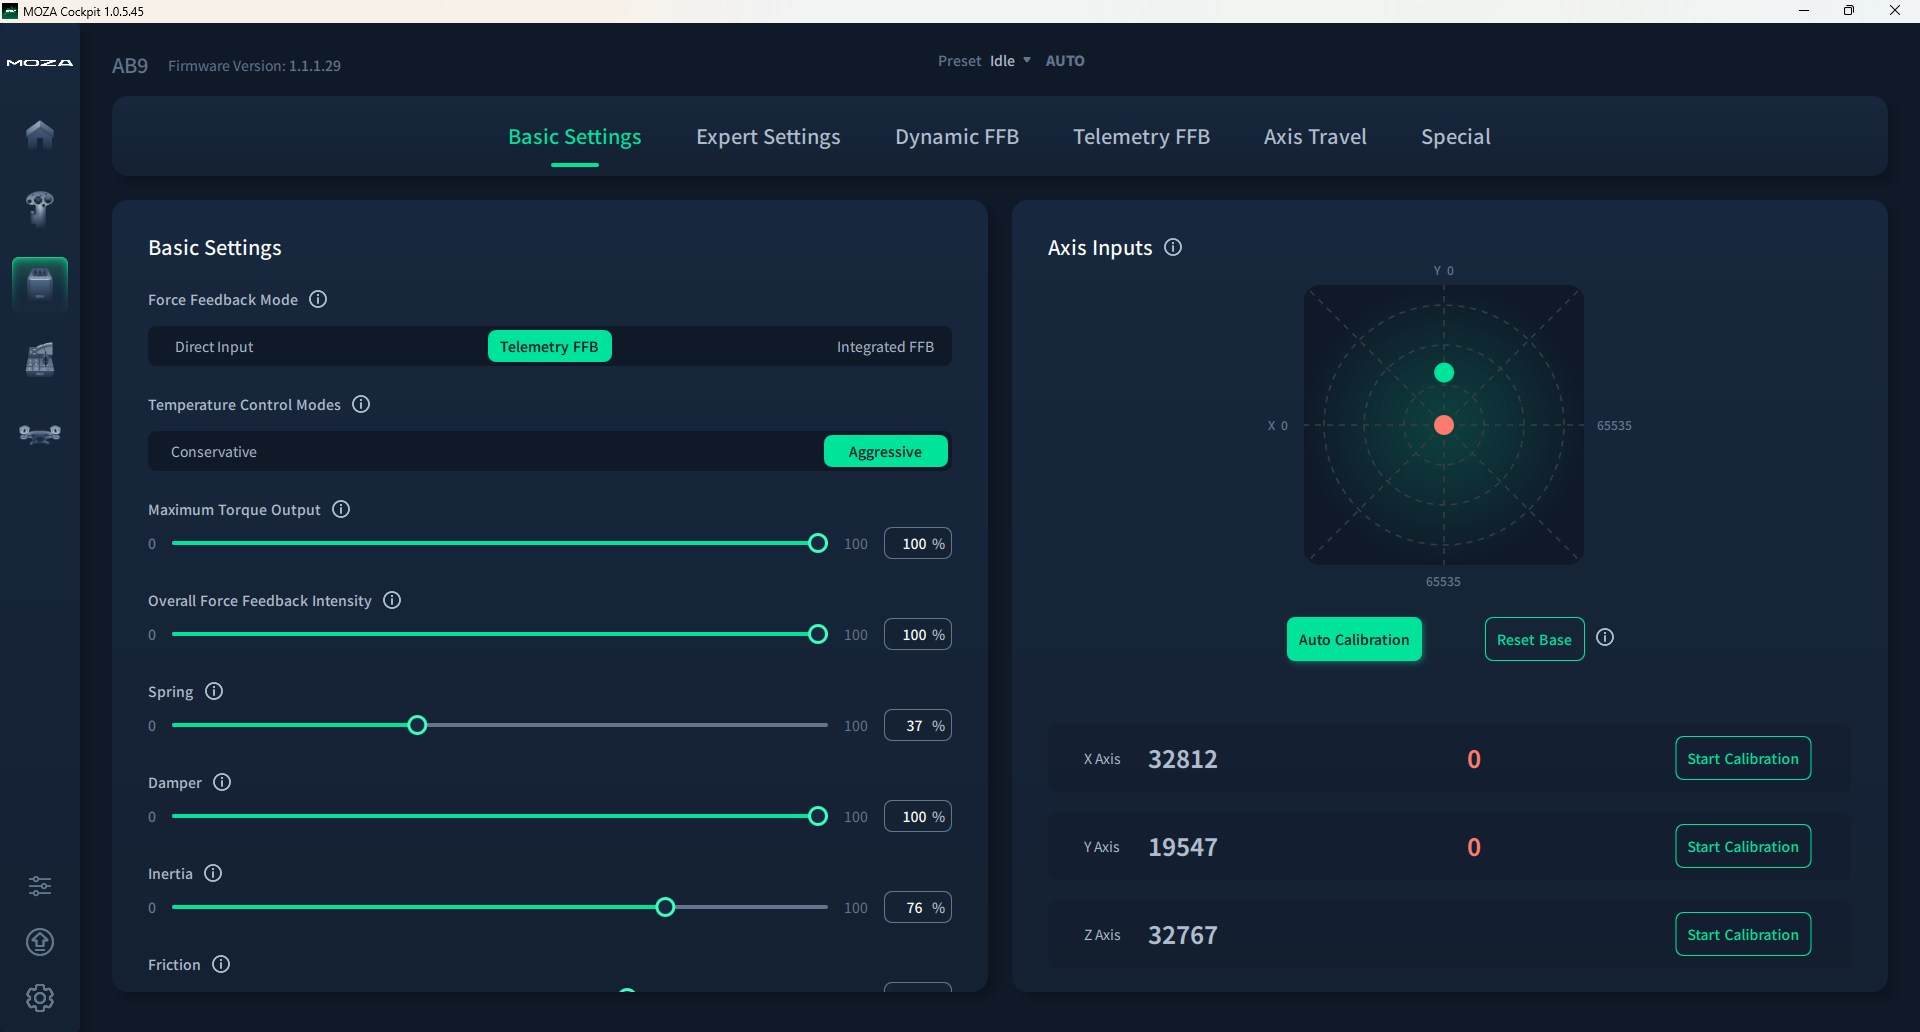This screenshot has height=1032, width=1920.
Task: Open the Home page in sidebar
Action: (40, 134)
